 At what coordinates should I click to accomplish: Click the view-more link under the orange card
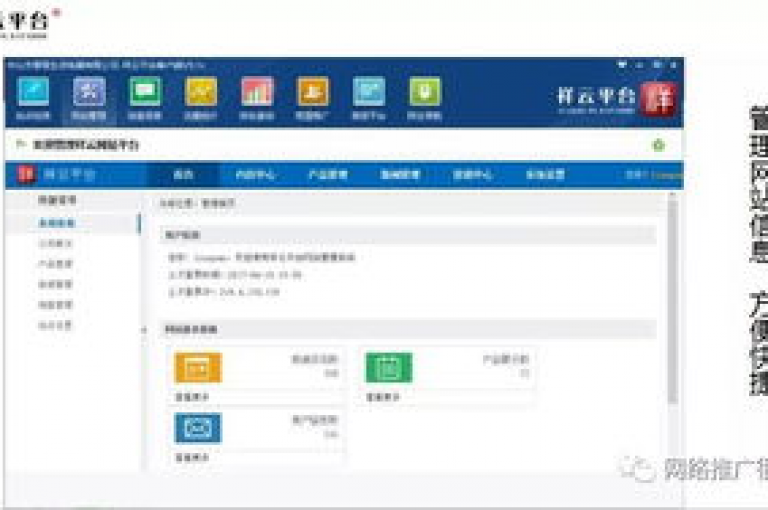192,397
